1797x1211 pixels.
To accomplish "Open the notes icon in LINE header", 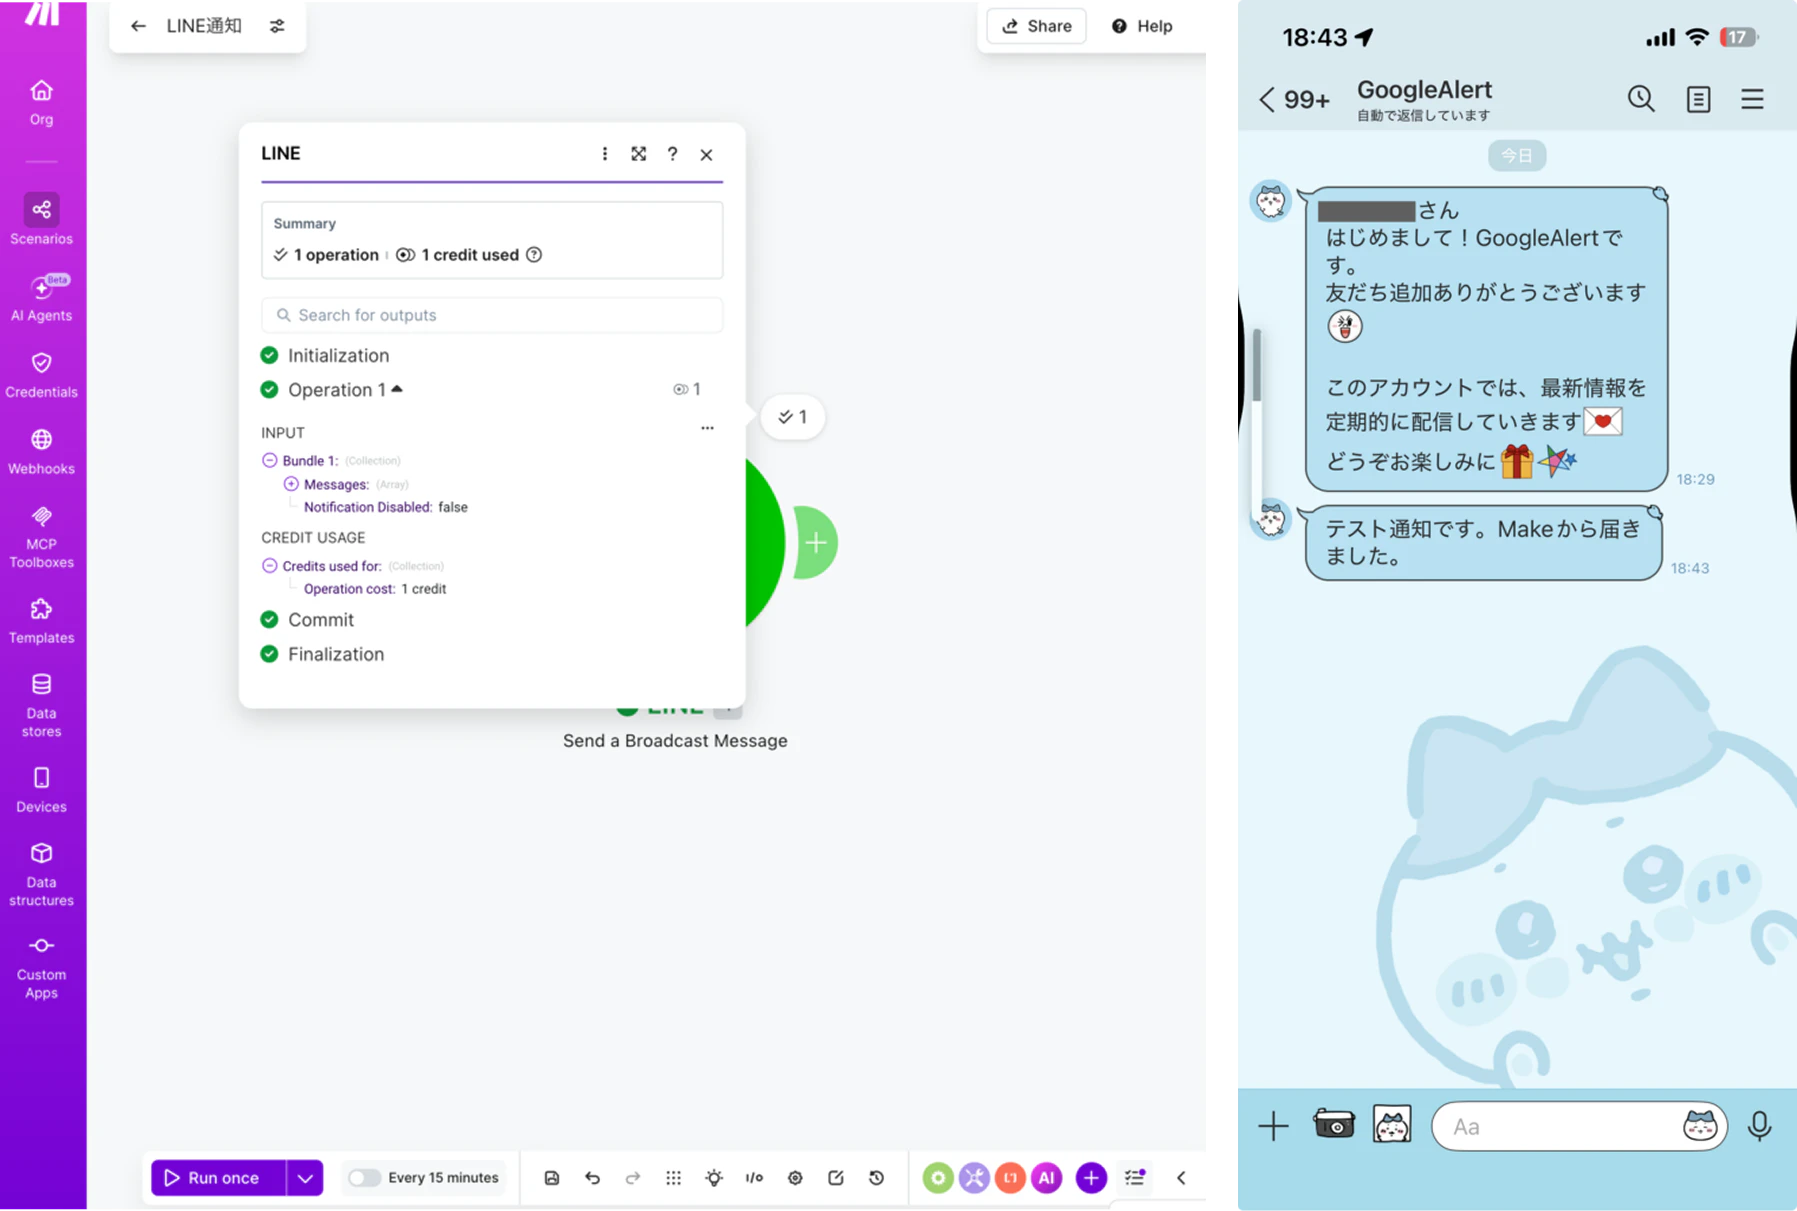I will click(x=1698, y=99).
